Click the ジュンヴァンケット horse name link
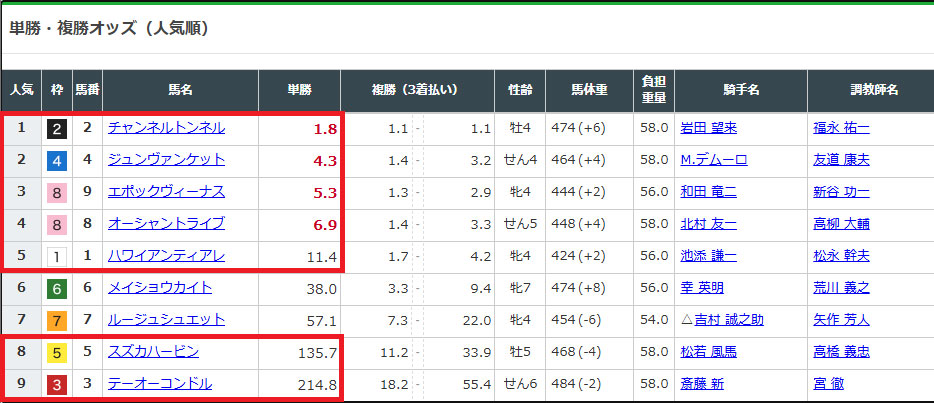Screen dimensions: 934x403 click(x=166, y=160)
